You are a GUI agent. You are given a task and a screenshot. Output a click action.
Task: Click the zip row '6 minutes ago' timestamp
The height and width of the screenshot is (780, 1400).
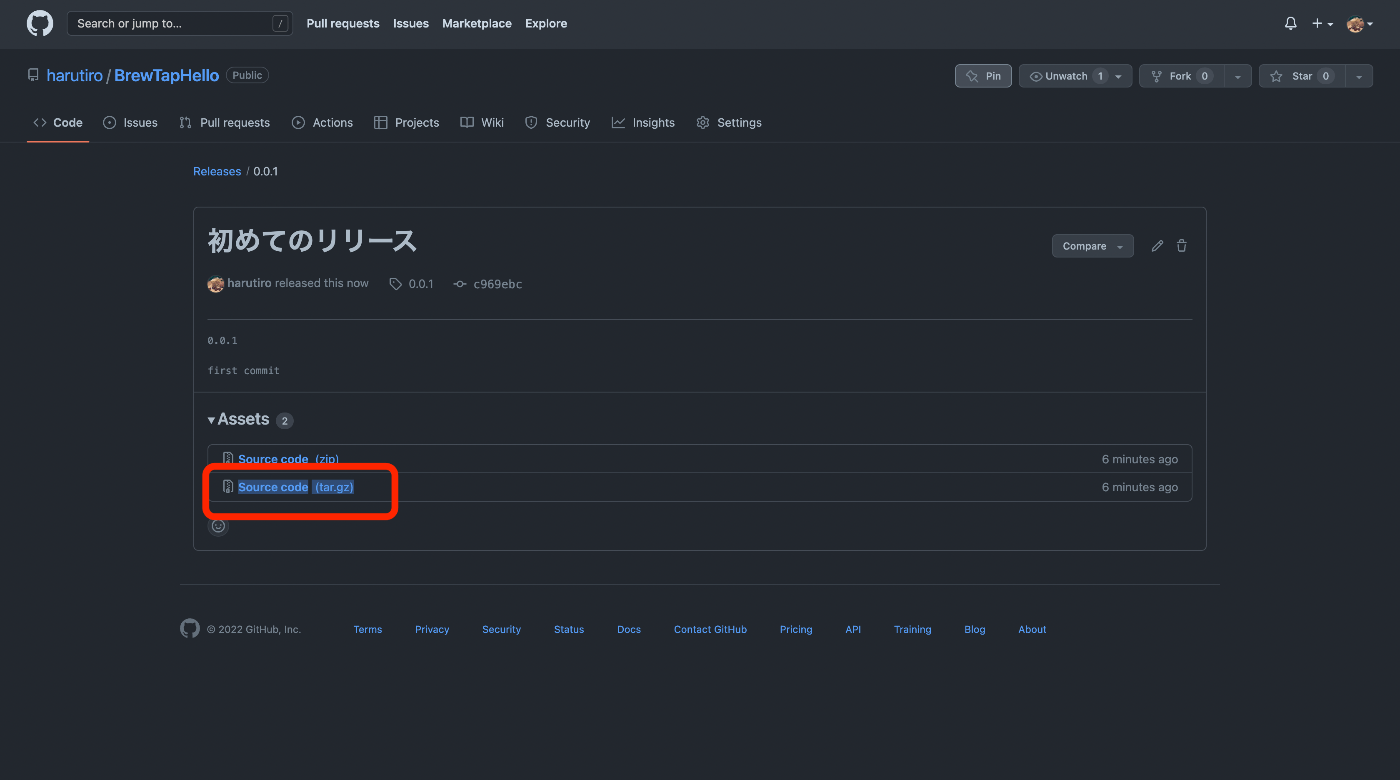click(1140, 460)
